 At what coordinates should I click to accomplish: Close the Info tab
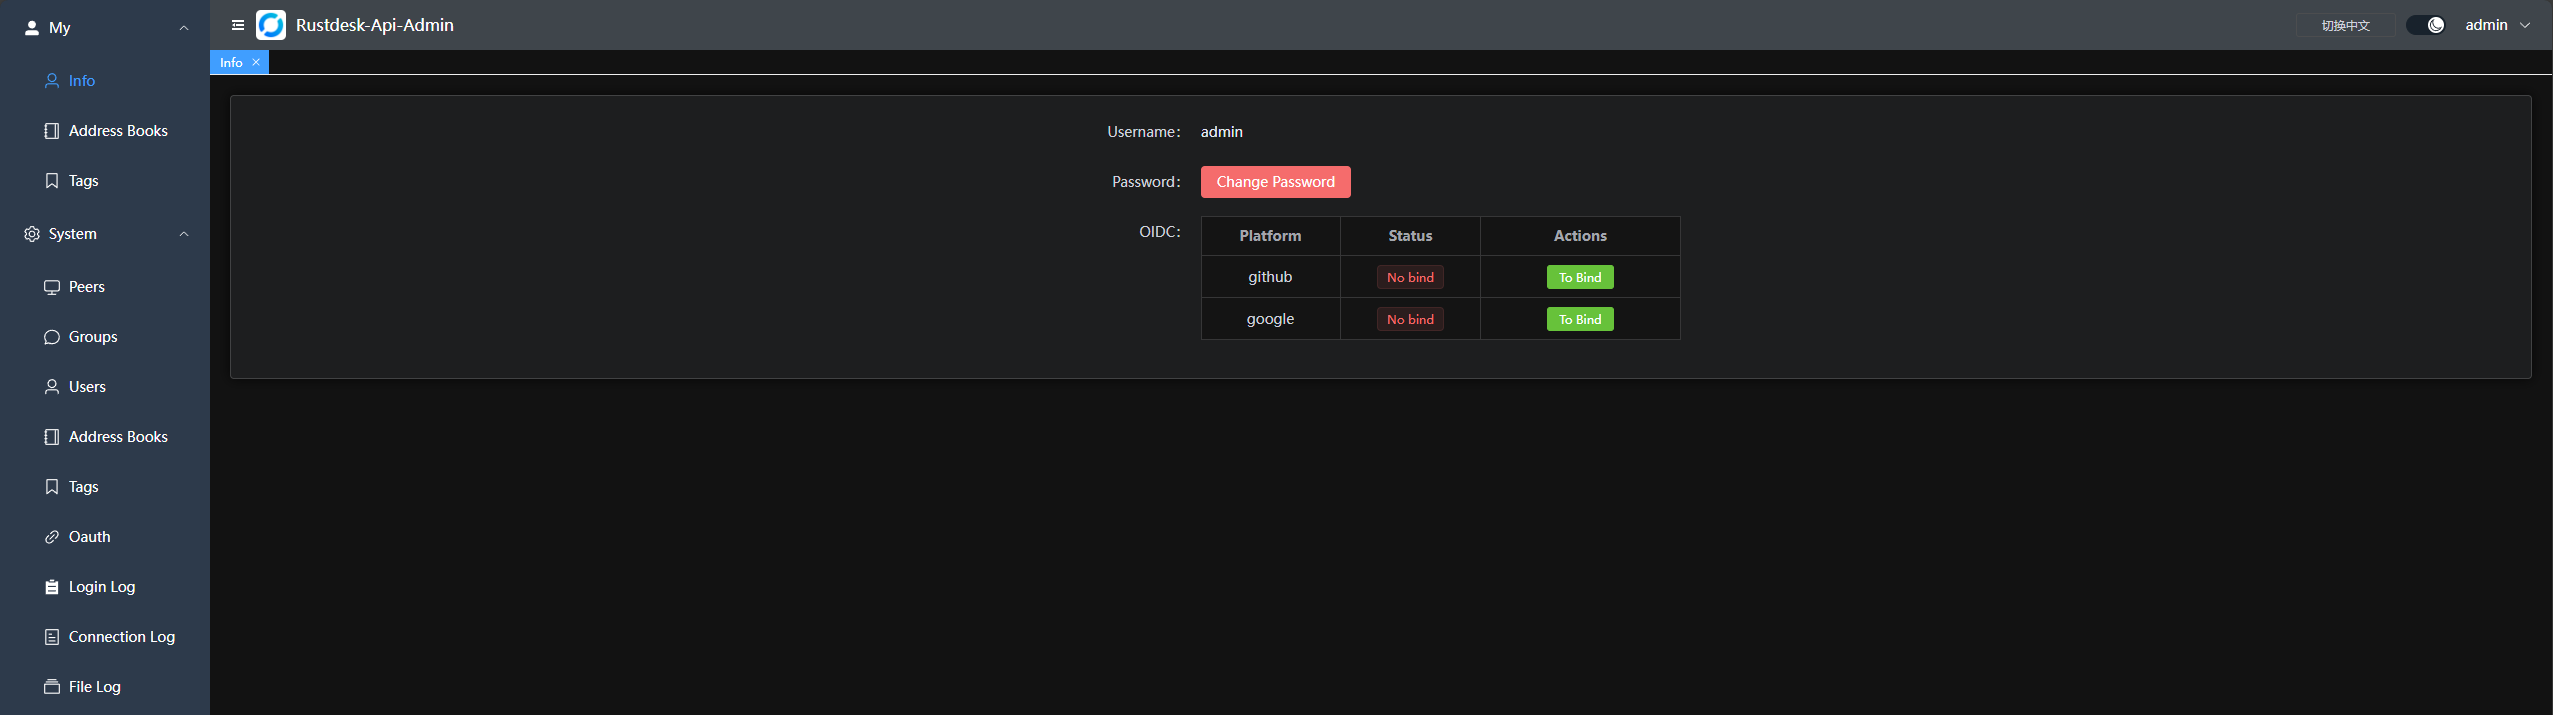pos(256,62)
